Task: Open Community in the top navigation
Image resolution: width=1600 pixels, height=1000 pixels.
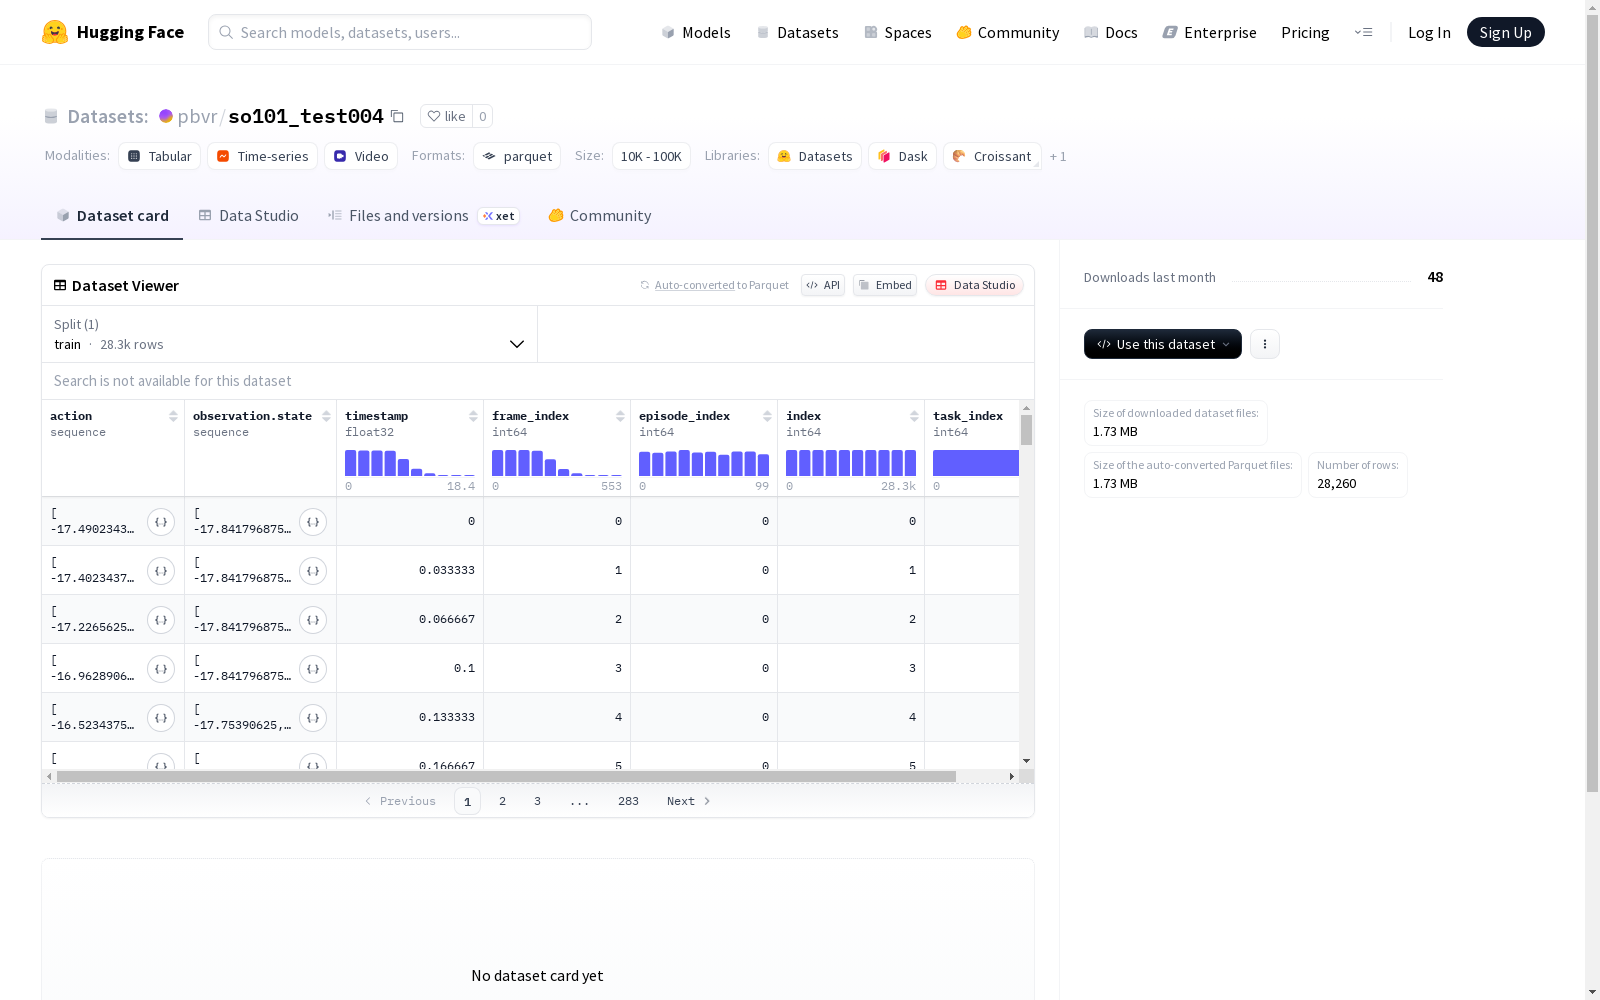Action: [1007, 32]
